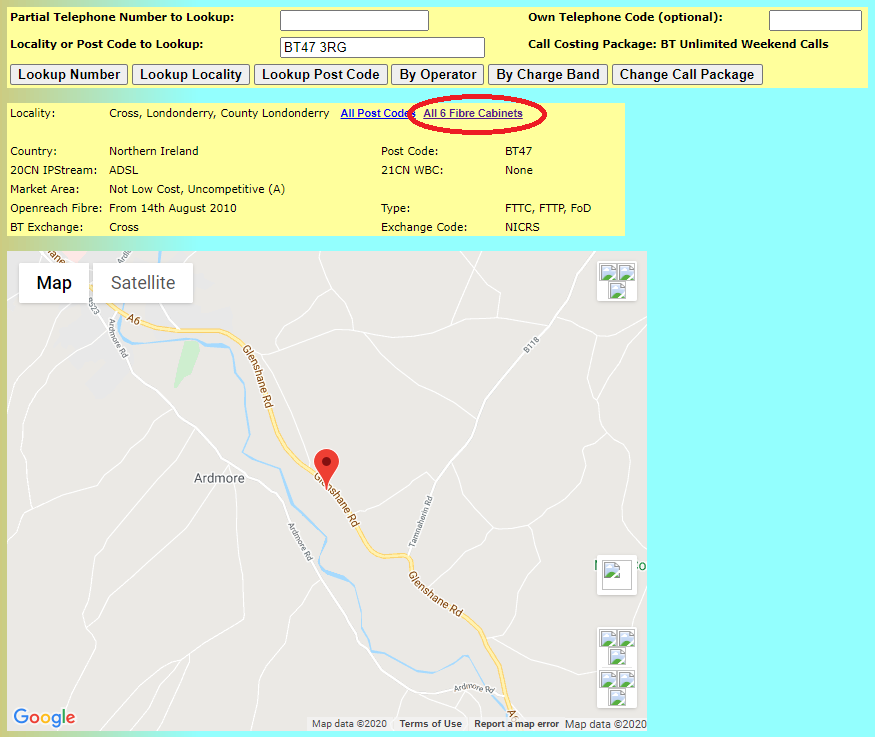
Task: Click the Tamnaherin Rd label on map
Action: 421,522
